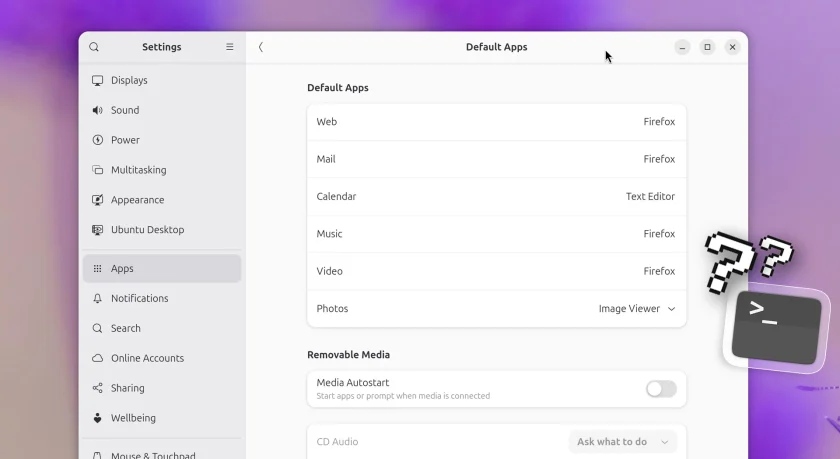This screenshot has width=840, height=459.
Task: Click the Displays monitor icon
Action: point(98,80)
